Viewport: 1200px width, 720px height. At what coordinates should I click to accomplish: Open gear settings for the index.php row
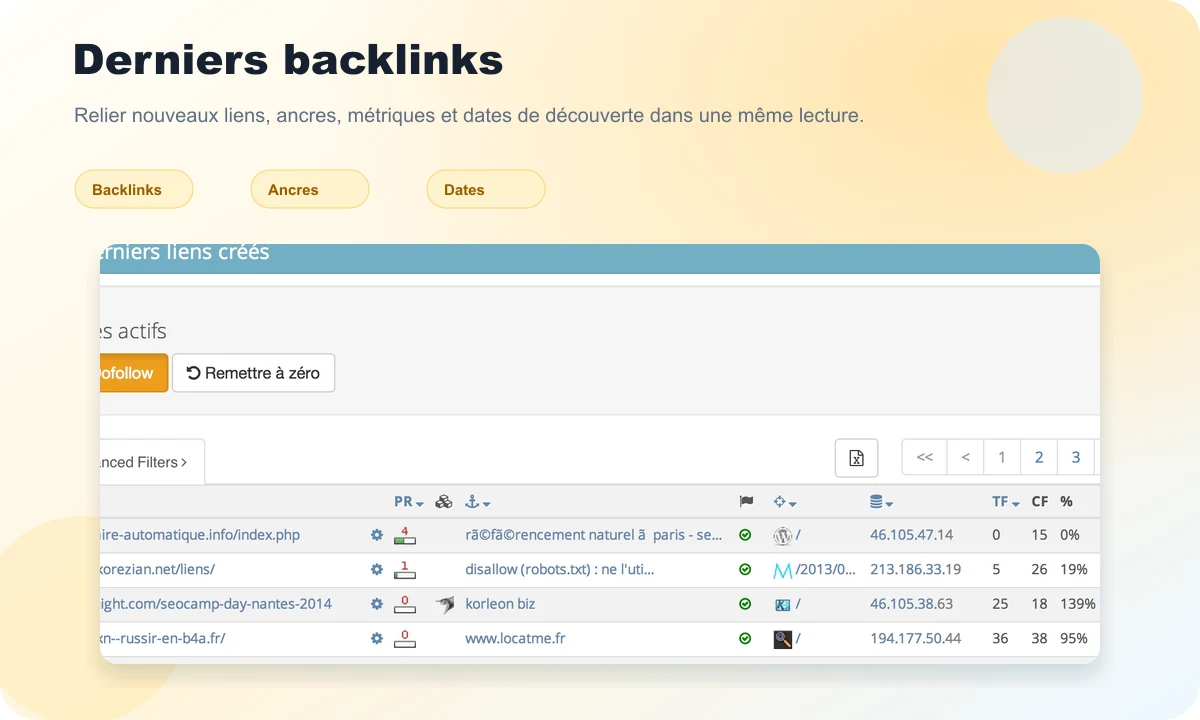[x=377, y=535]
